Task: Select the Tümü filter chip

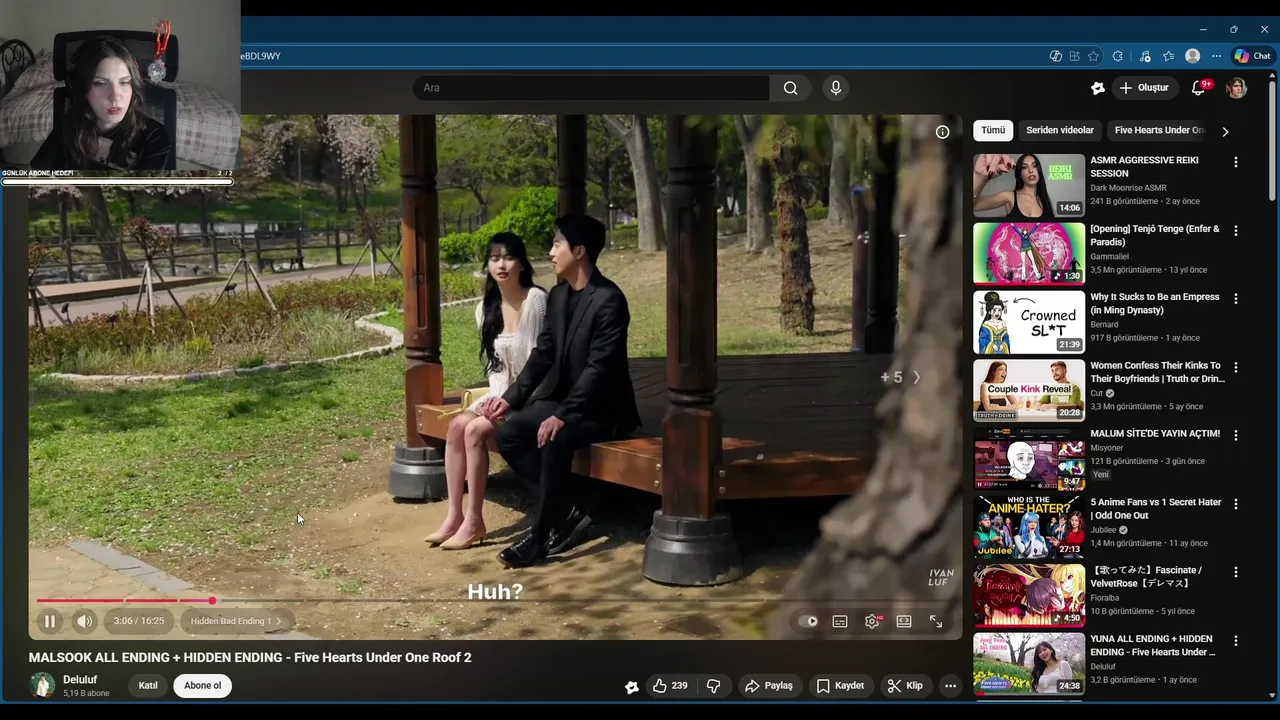Action: pos(993,130)
